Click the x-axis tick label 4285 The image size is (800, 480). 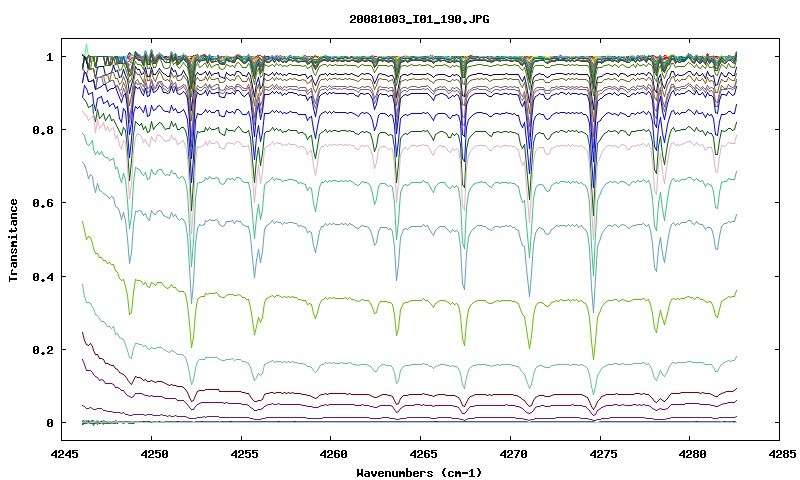[780, 454]
